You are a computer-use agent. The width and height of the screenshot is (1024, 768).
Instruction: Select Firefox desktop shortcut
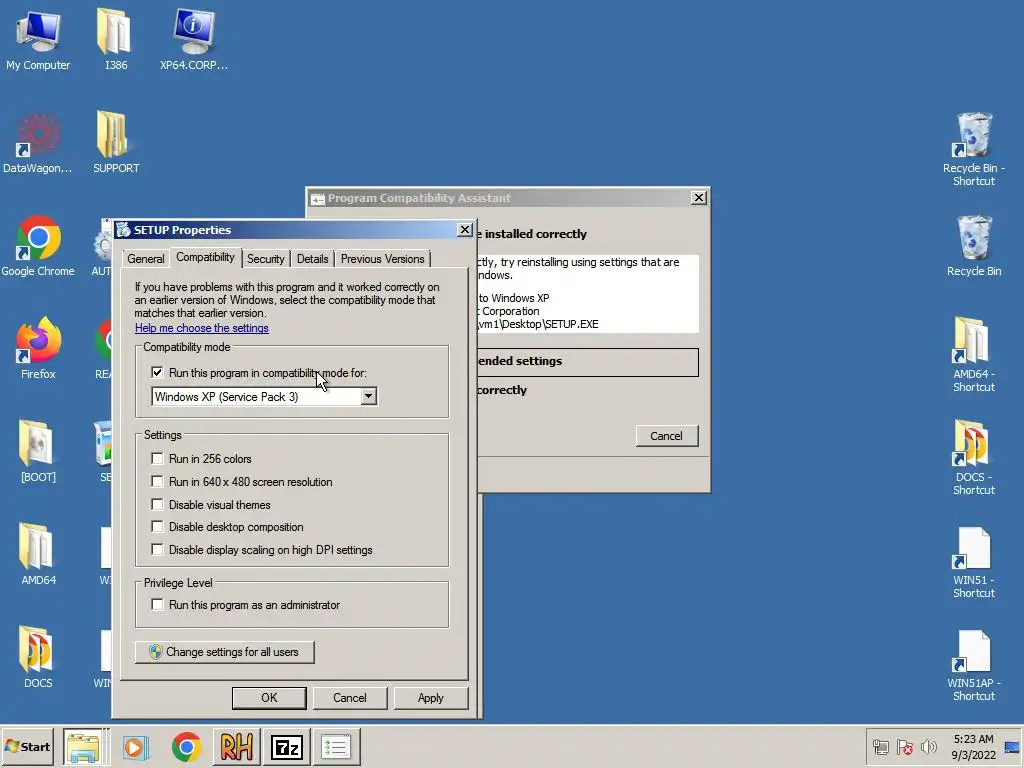[38, 349]
